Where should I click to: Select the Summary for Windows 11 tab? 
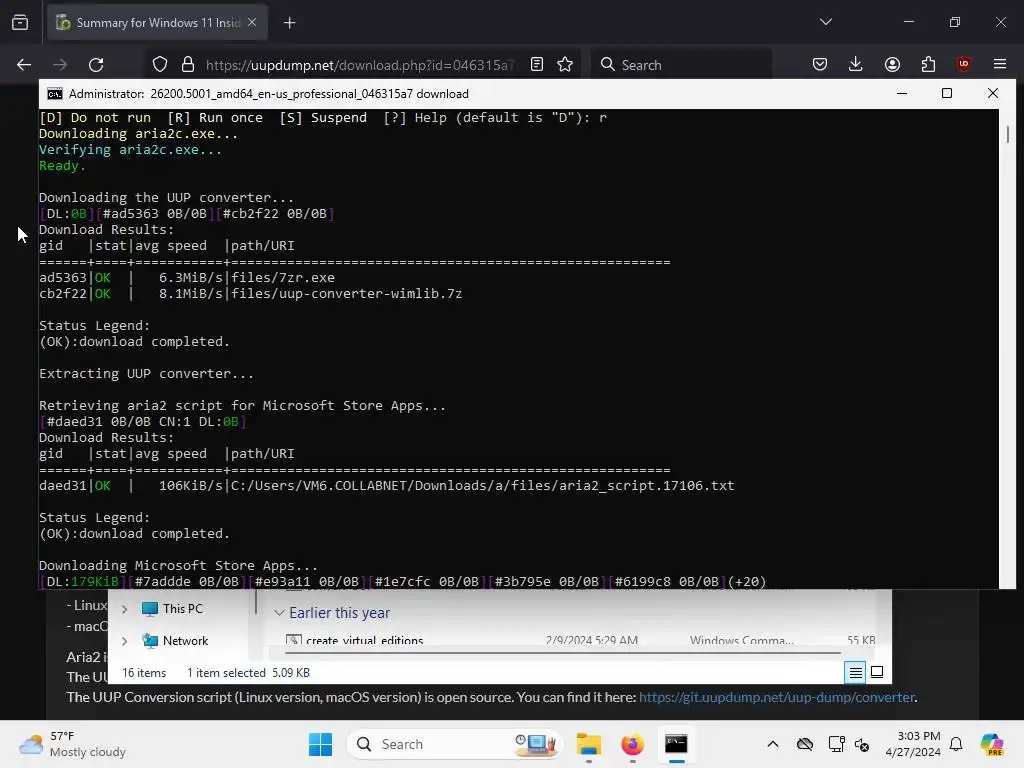157,23
